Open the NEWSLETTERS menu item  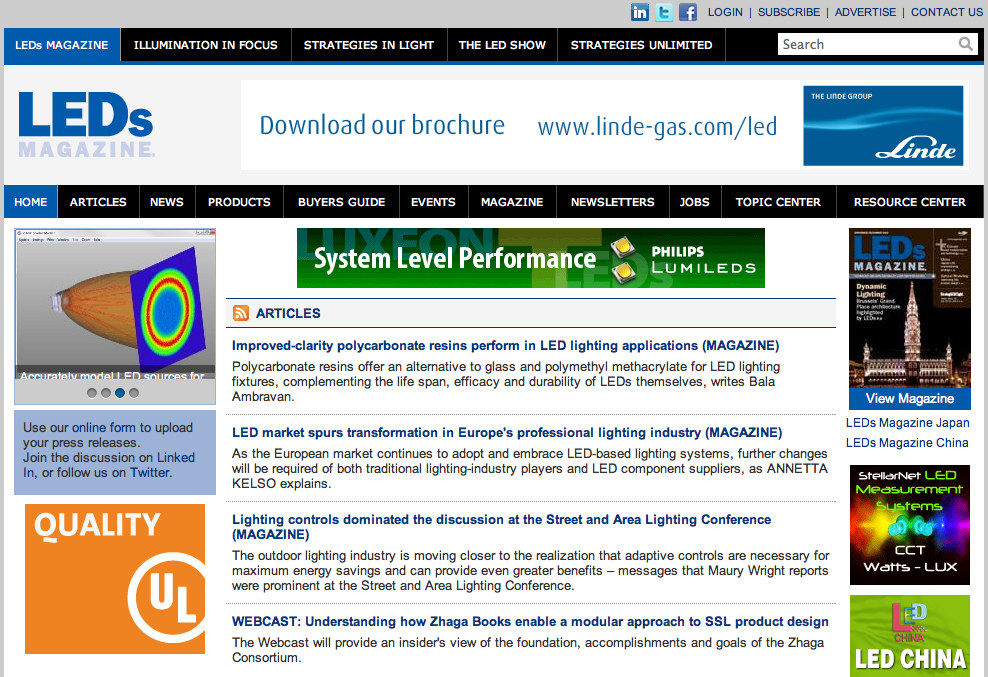point(612,202)
